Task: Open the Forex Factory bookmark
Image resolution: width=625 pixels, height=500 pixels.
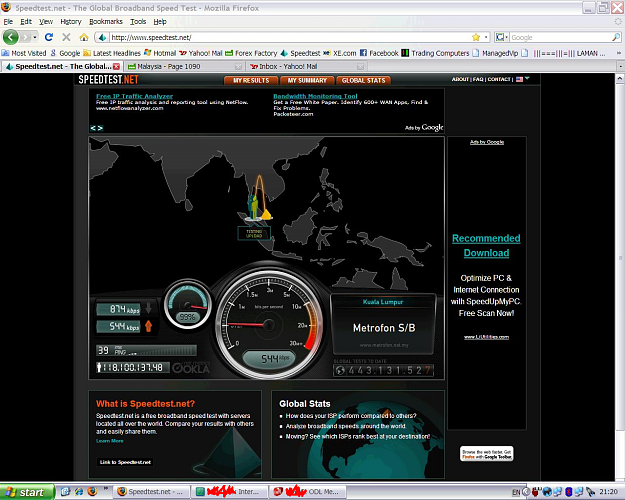Action: pos(251,53)
